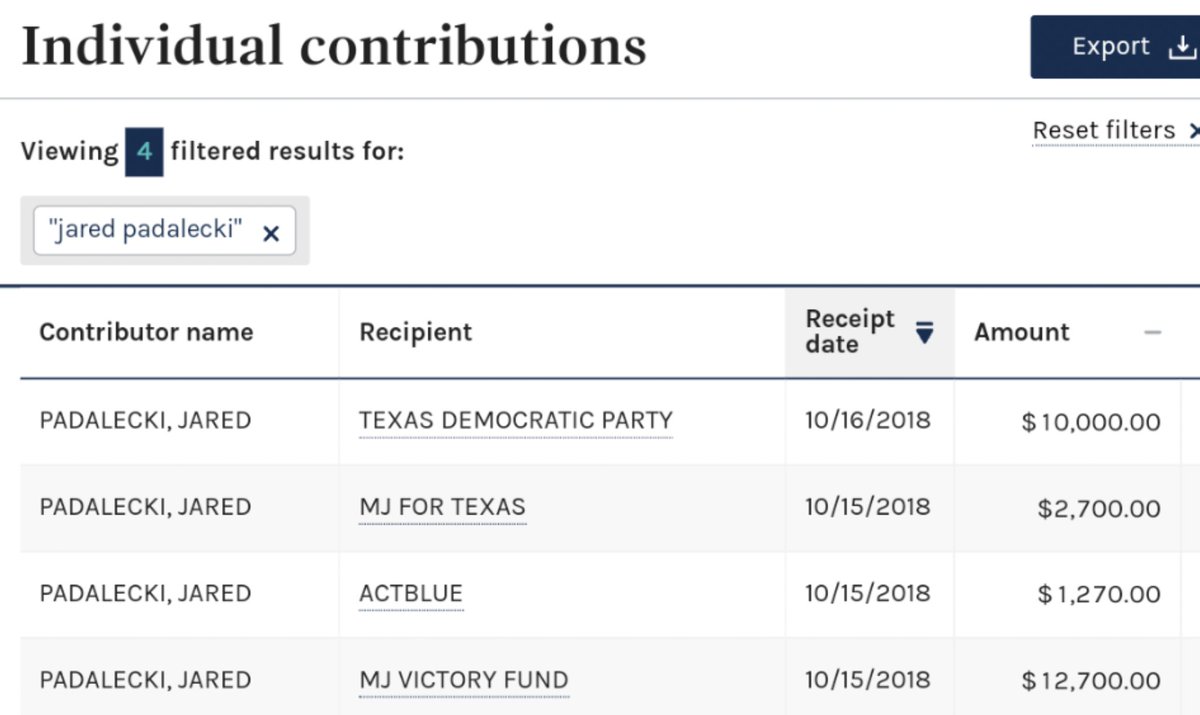Sort by Receipt date arrow icon
This screenshot has width=1200, height=715.
(925, 332)
